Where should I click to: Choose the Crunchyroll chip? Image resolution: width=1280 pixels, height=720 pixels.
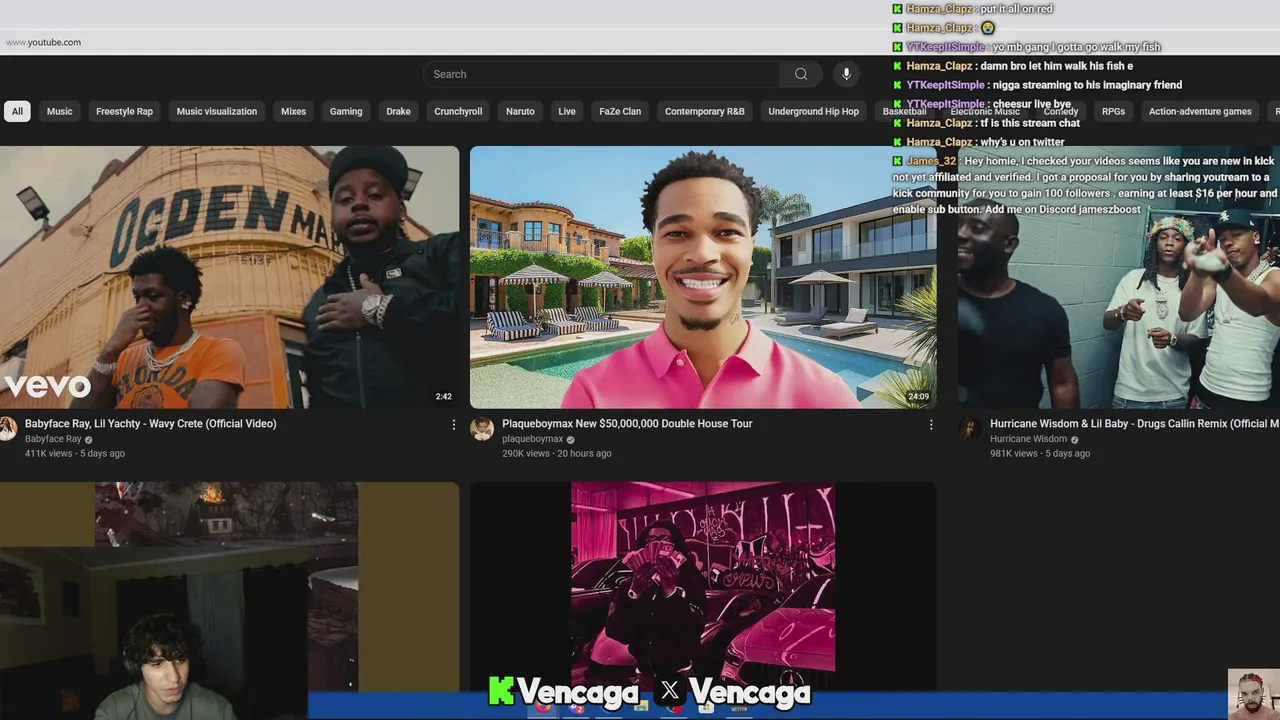point(458,112)
